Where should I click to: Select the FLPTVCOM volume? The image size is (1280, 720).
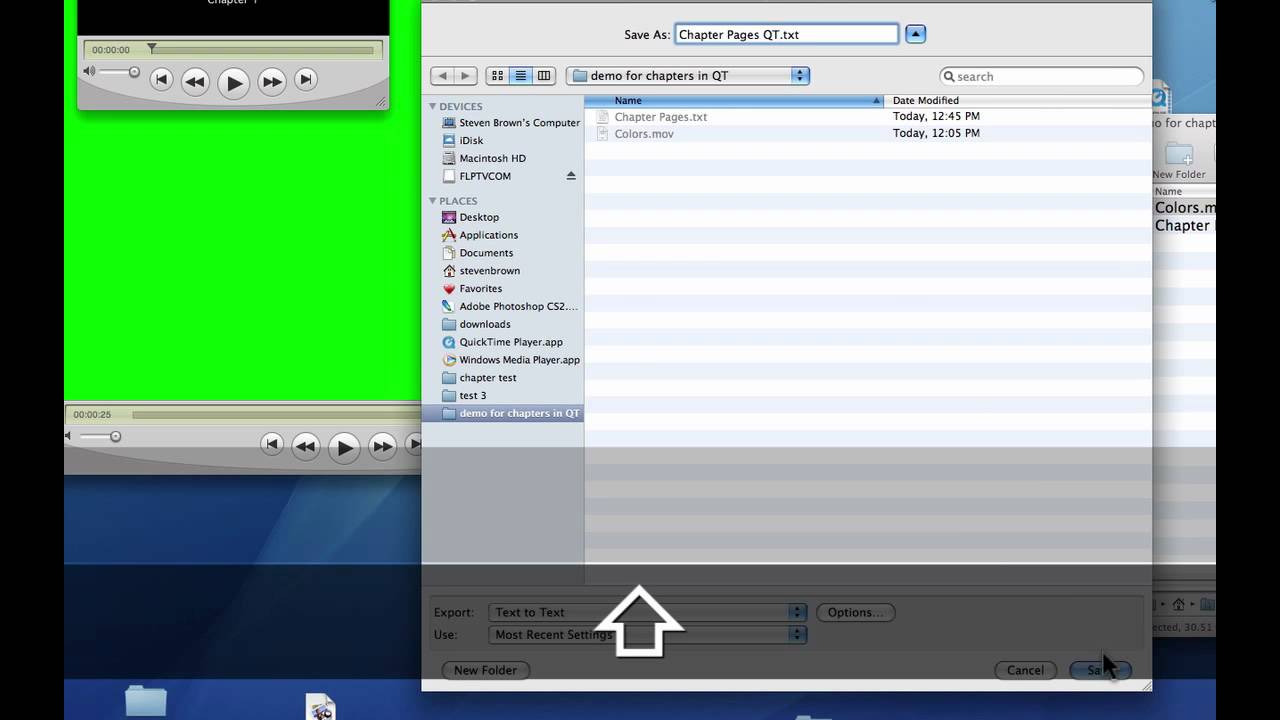477,176
